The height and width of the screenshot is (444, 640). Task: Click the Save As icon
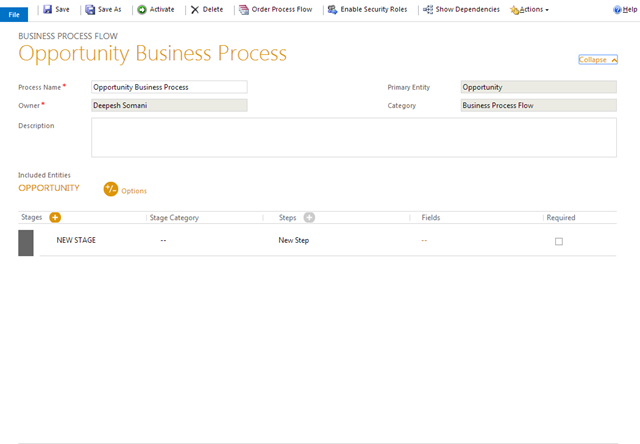[90, 9]
